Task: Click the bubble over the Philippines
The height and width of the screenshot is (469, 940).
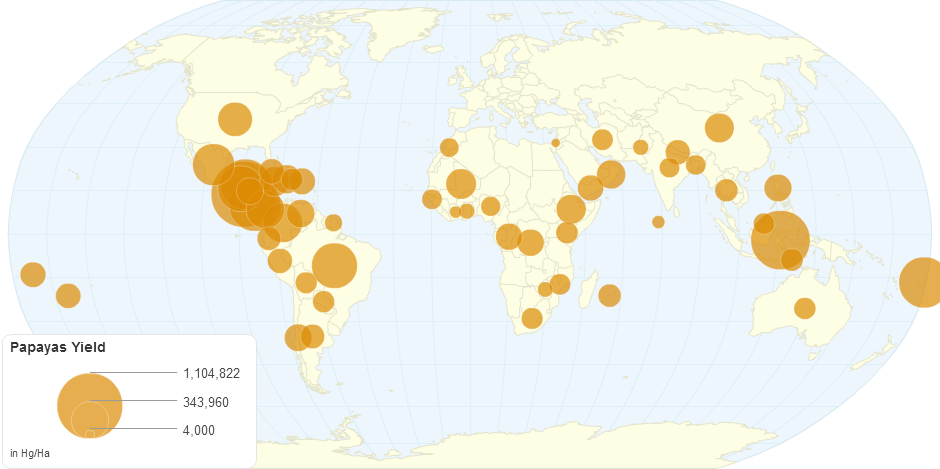Action: coord(778,187)
